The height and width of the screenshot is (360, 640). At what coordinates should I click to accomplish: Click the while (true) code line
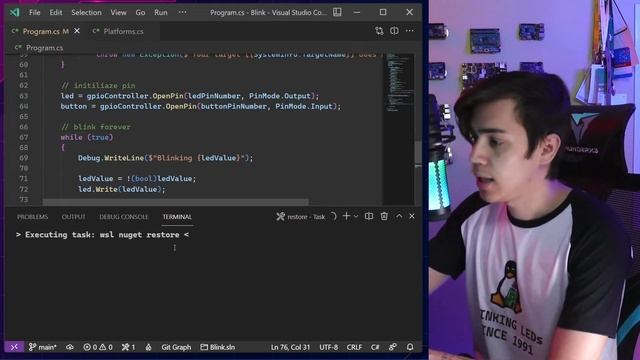coord(87,137)
